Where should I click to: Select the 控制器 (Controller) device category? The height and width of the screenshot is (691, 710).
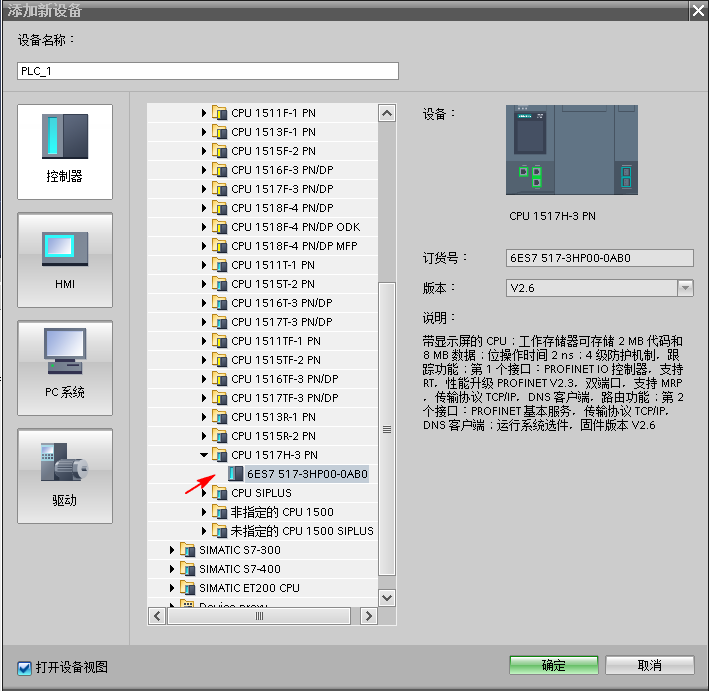click(65, 152)
